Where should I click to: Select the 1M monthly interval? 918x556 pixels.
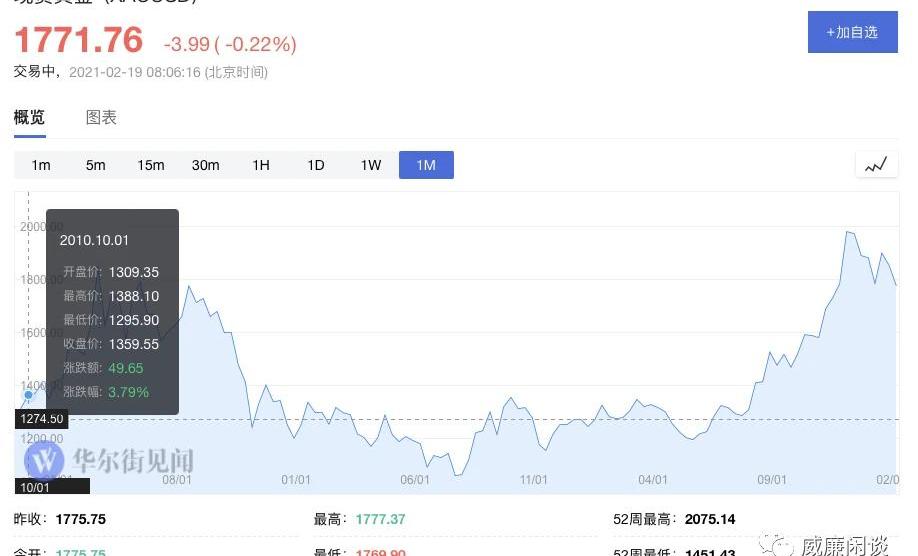pos(426,165)
